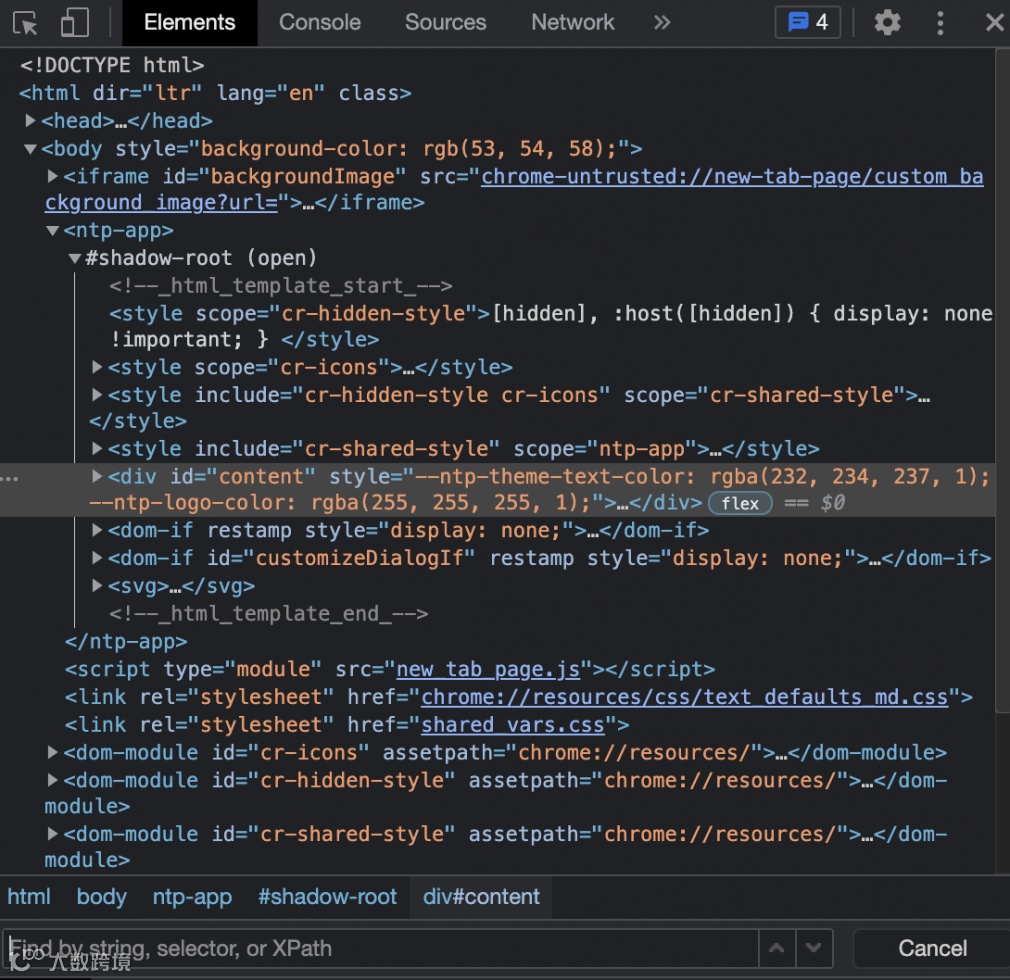Expand the backgroundImage iframe node
This screenshot has width=1010, height=980.
pyautogui.click(x=53, y=176)
